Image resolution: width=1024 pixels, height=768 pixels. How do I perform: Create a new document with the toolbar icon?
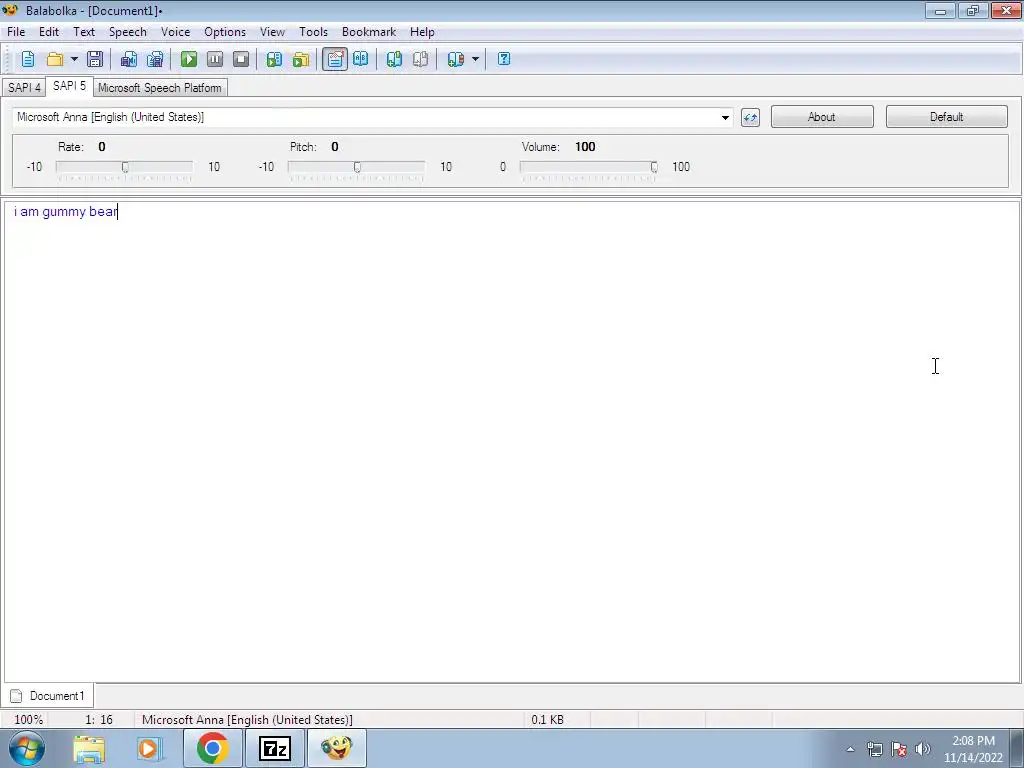pyautogui.click(x=27, y=59)
